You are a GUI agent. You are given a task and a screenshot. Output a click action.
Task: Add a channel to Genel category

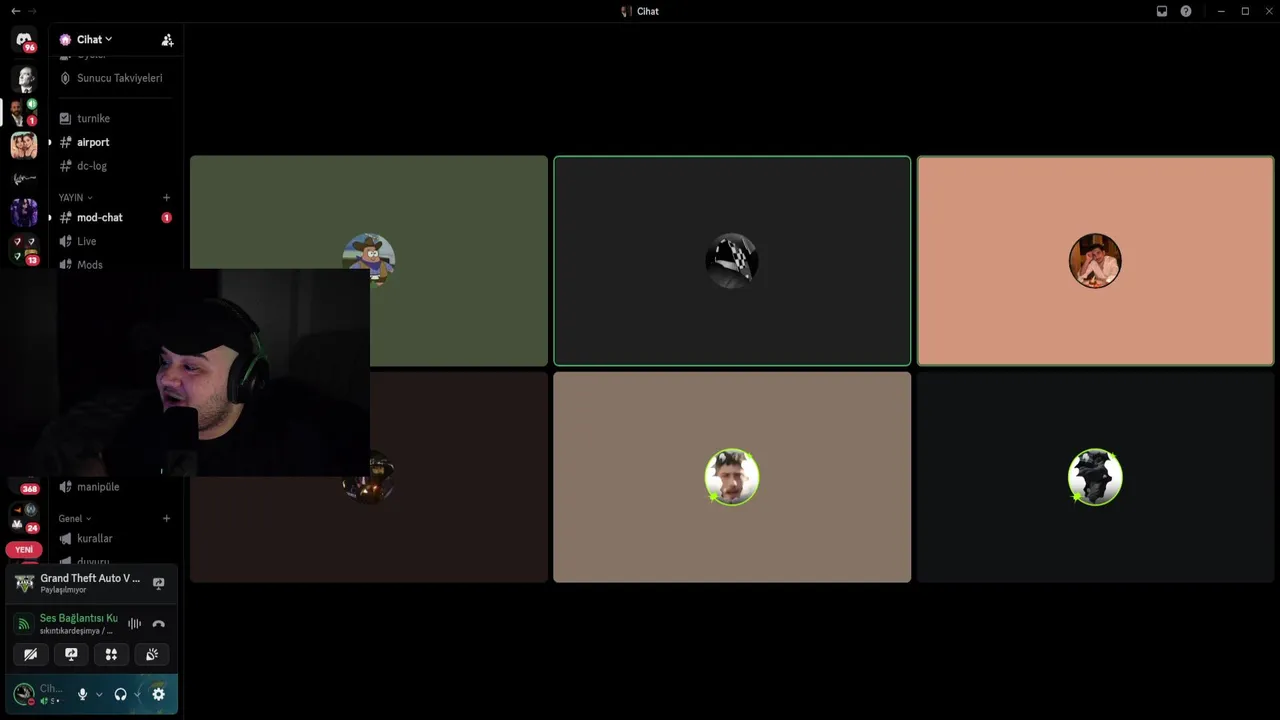coord(166,519)
